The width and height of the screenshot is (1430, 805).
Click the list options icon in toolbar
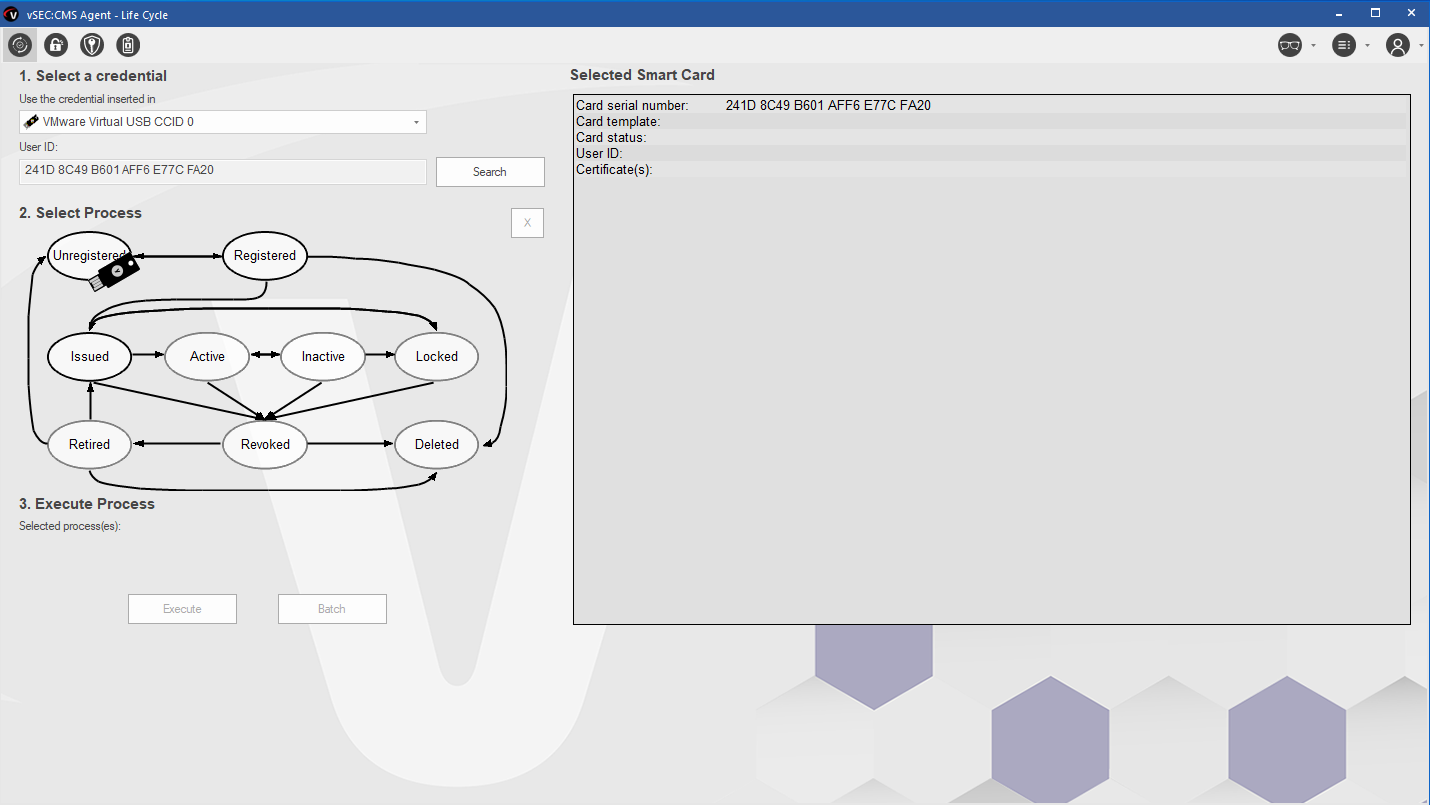(x=1344, y=45)
